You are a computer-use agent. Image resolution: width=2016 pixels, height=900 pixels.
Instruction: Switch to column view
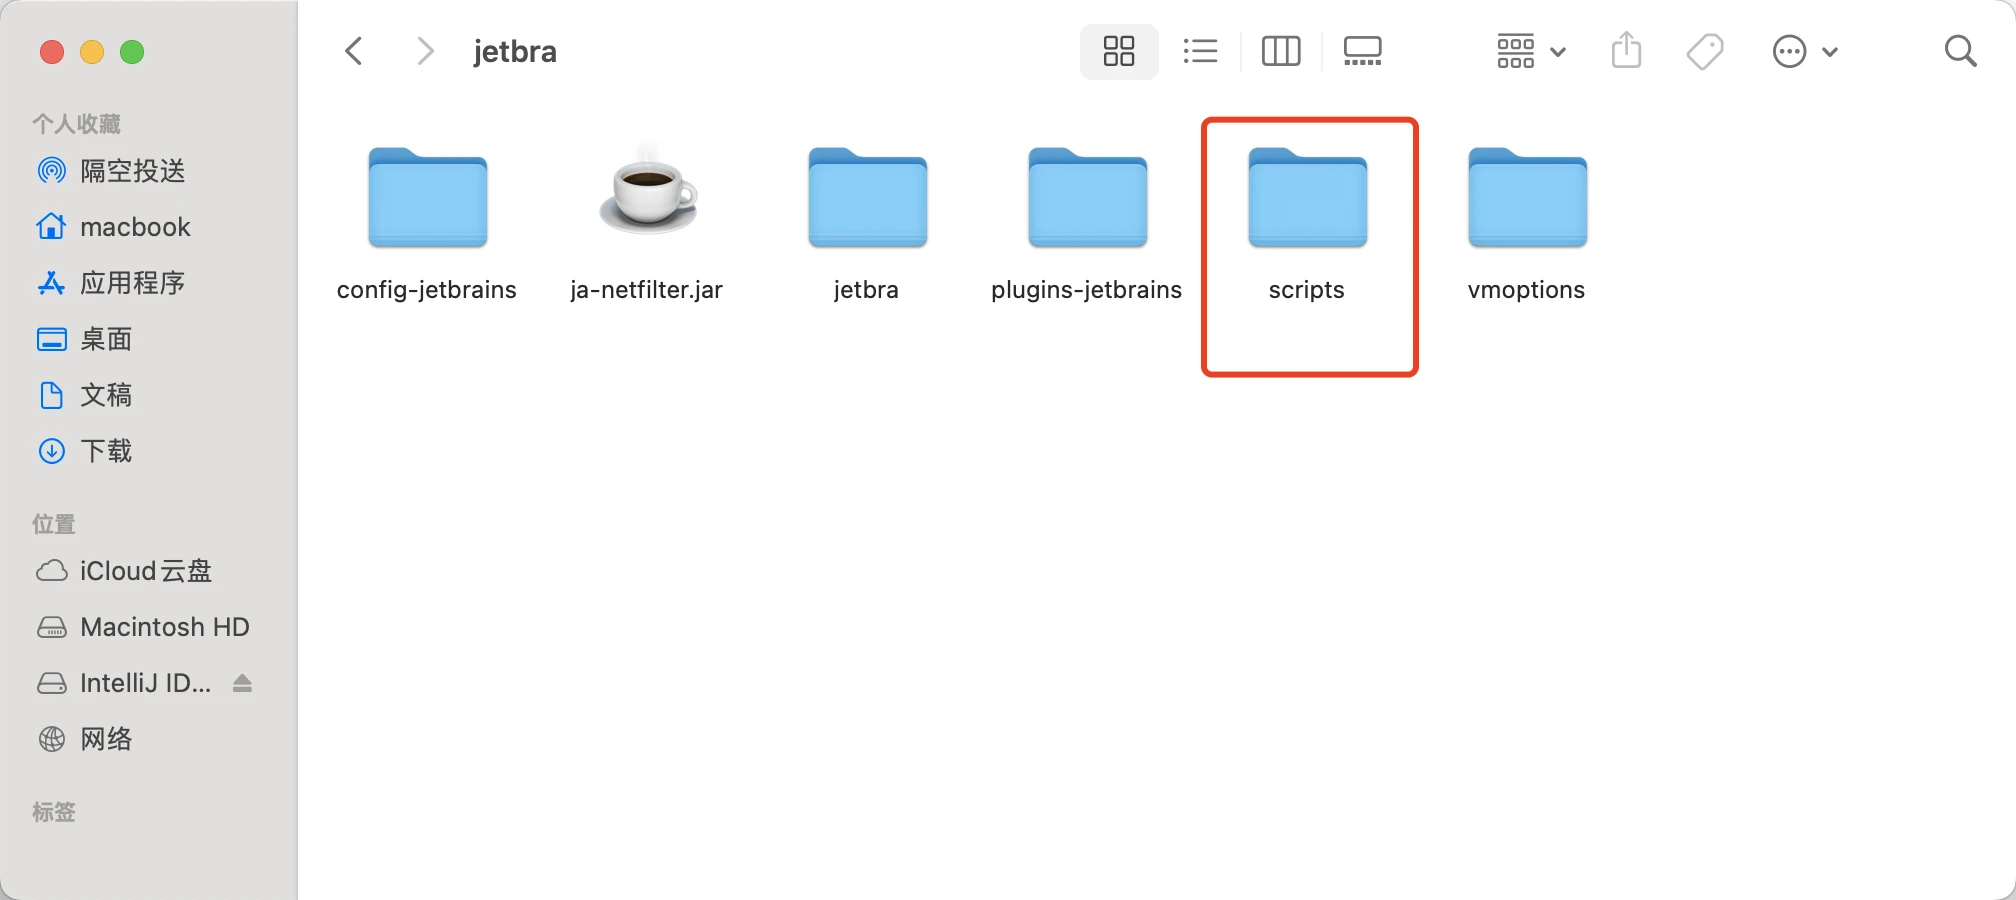[1281, 51]
